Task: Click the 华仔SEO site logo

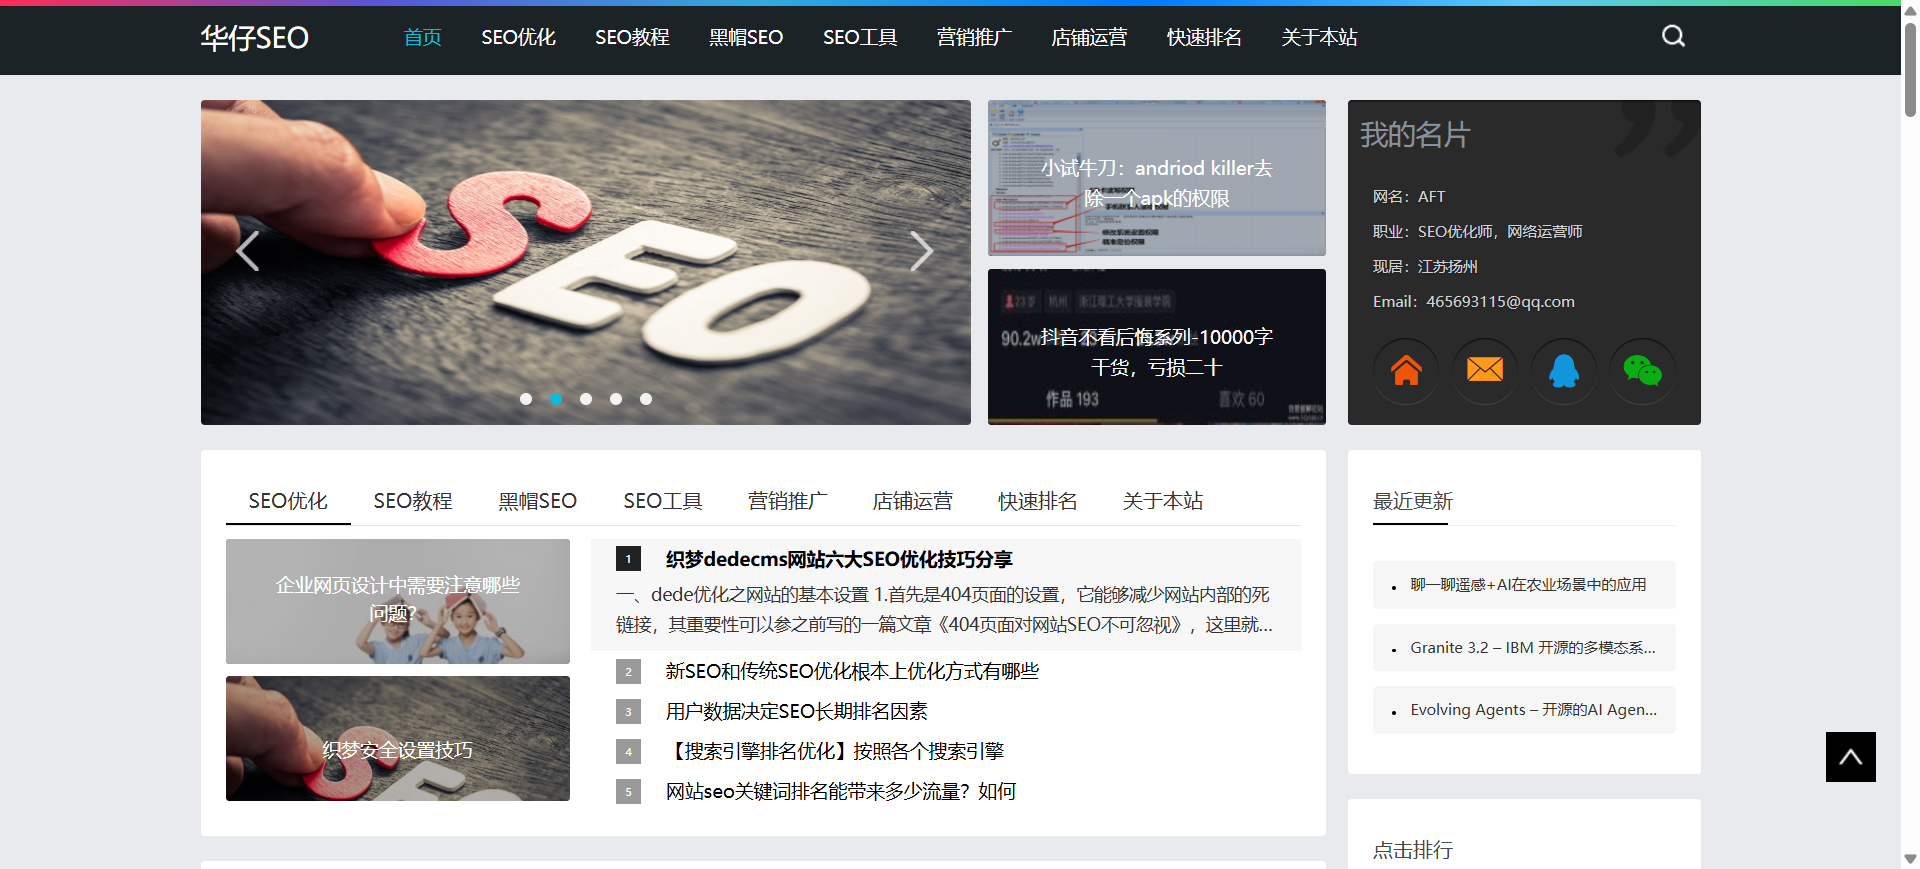Action: point(254,38)
